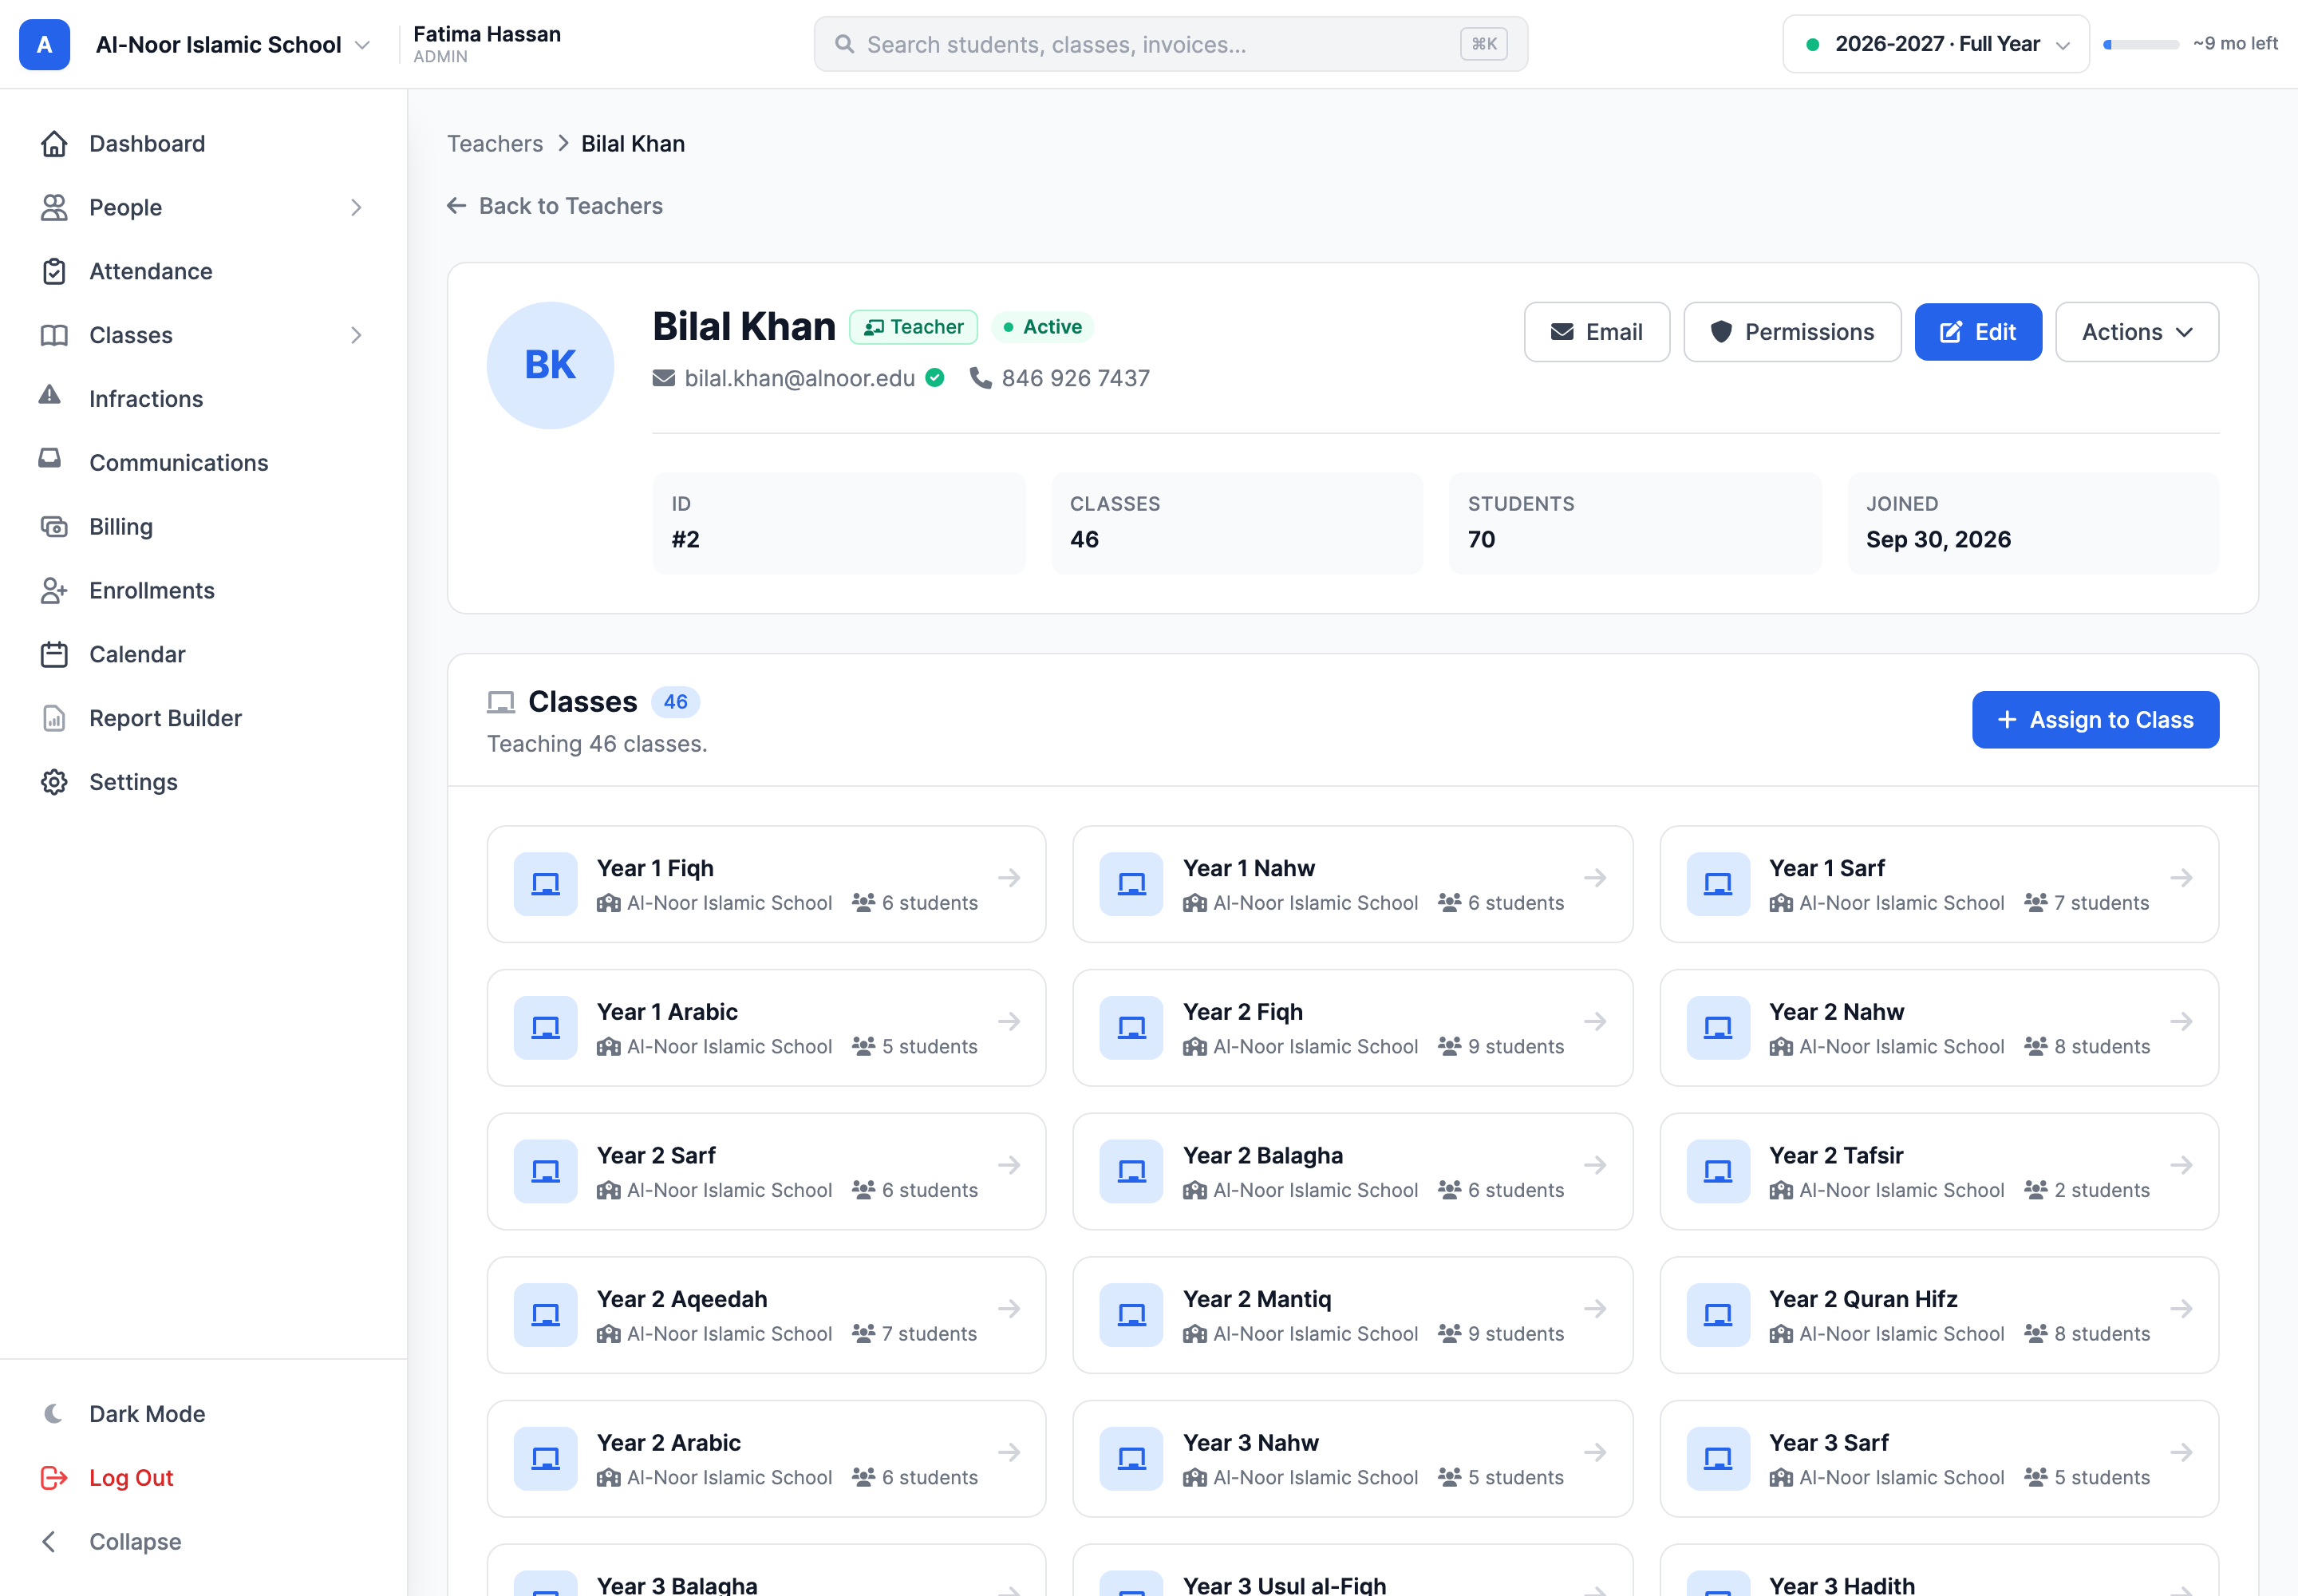Click the Report Builder document icon
This screenshot has width=2298, height=1596.
coord(54,718)
